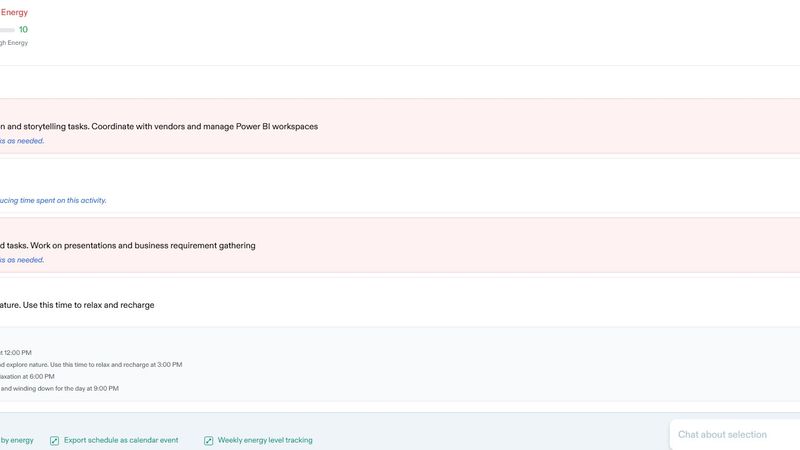The image size is (800, 450).
Task: Click the winding down 9:00 PM entry
Action: point(59,389)
